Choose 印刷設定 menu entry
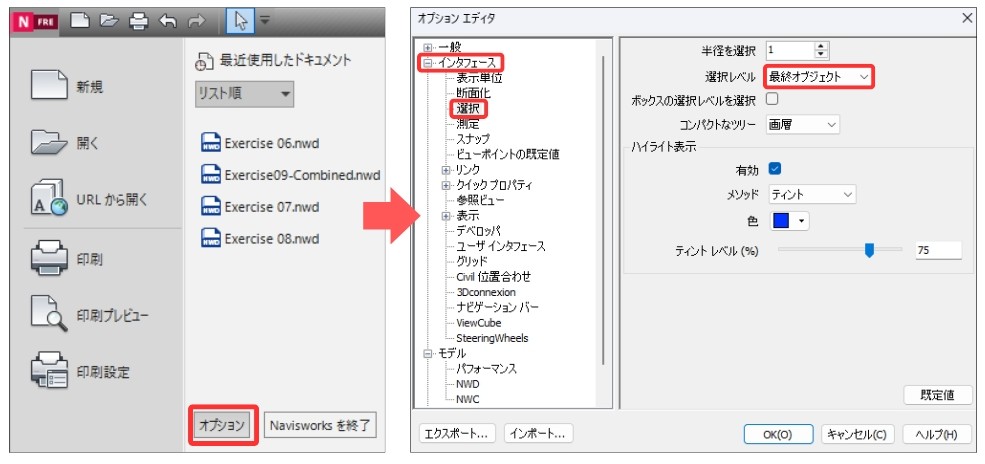 pyautogui.click(x=80, y=372)
